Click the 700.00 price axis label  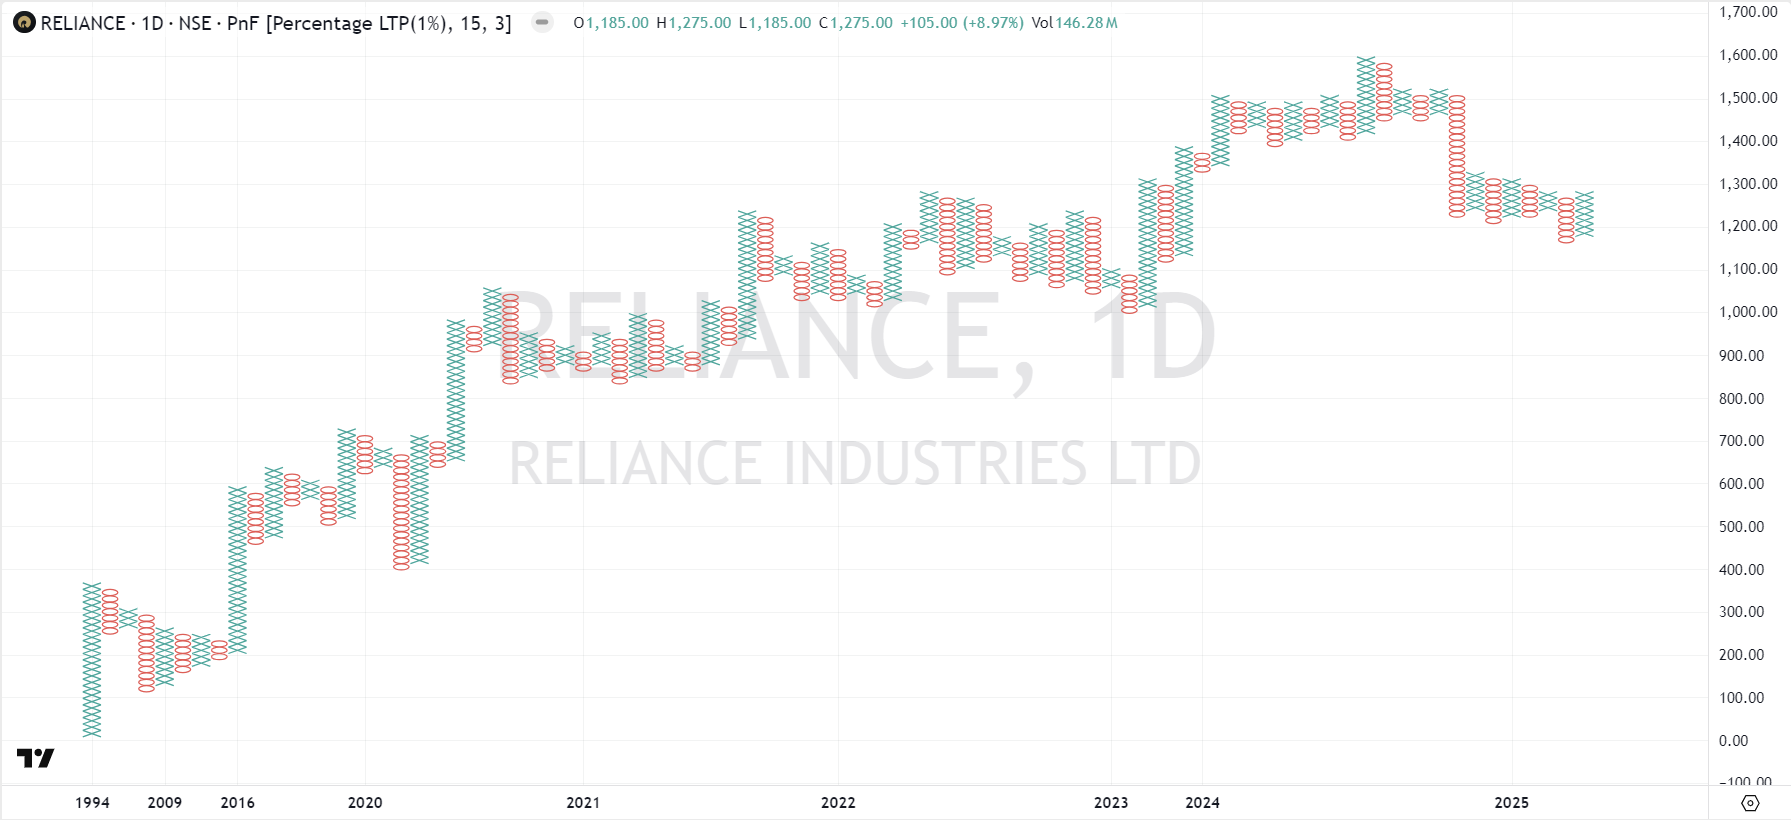(x=1741, y=441)
